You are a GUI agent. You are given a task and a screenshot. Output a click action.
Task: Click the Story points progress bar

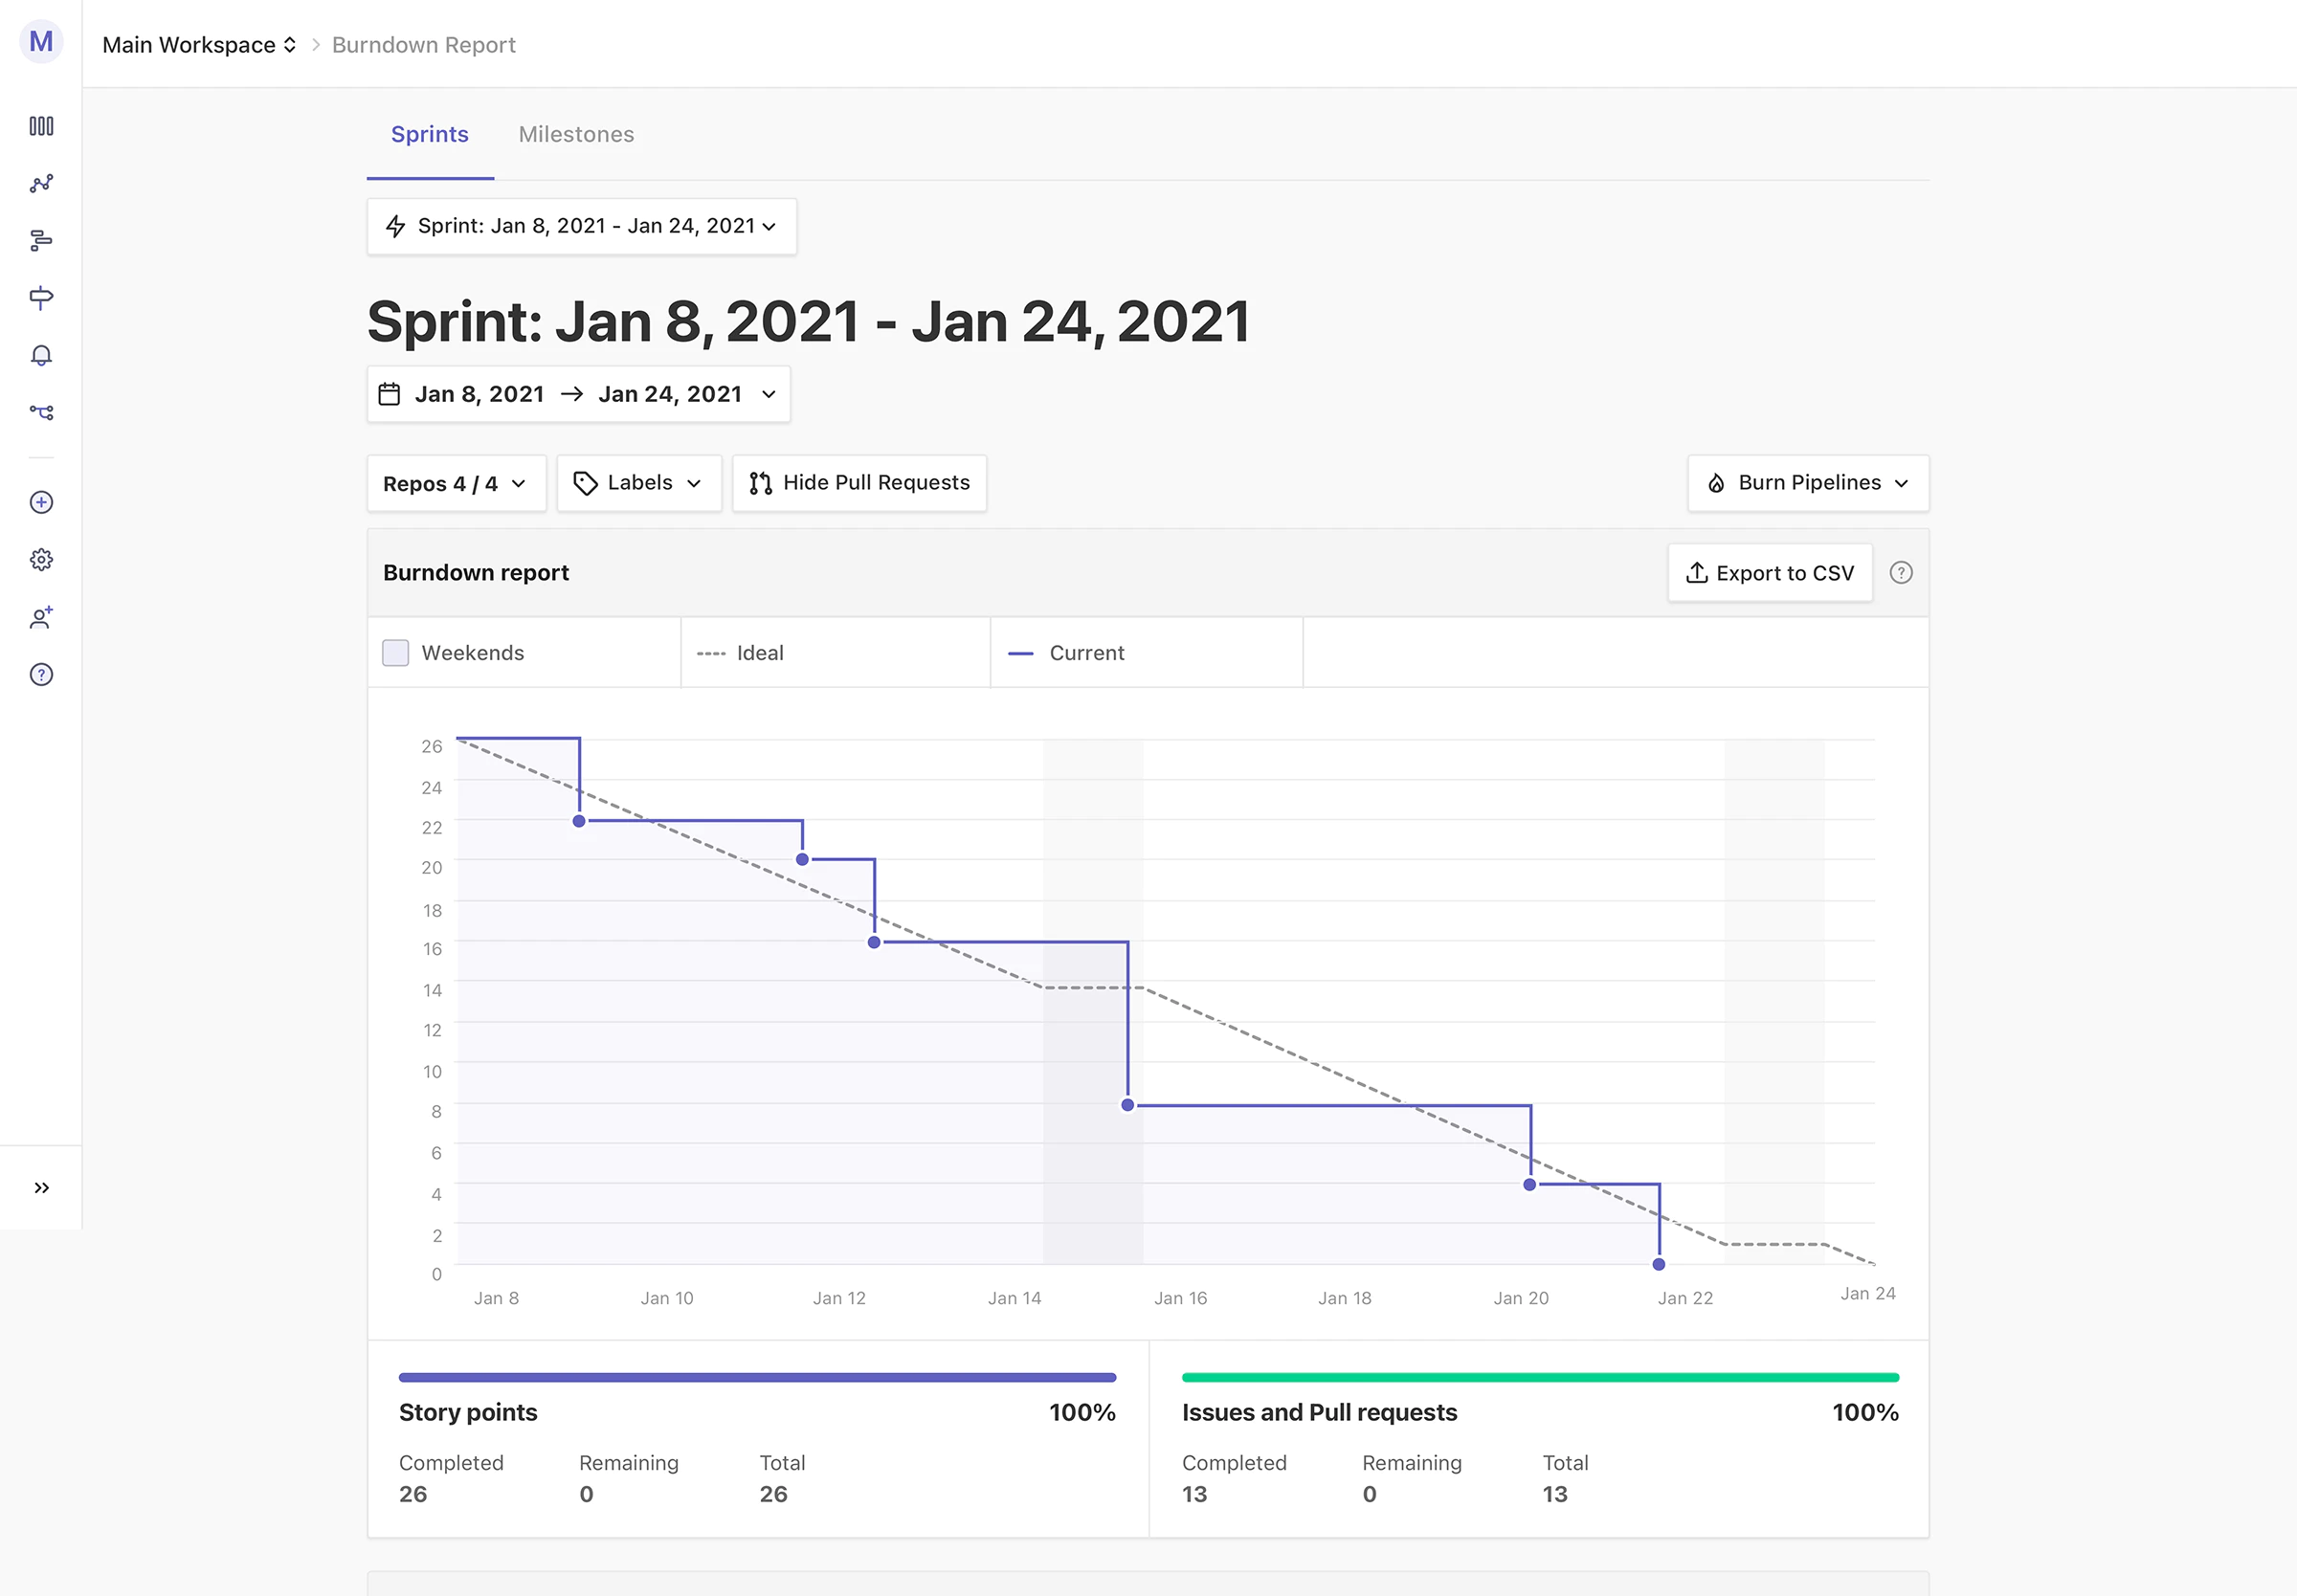click(x=757, y=1378)
